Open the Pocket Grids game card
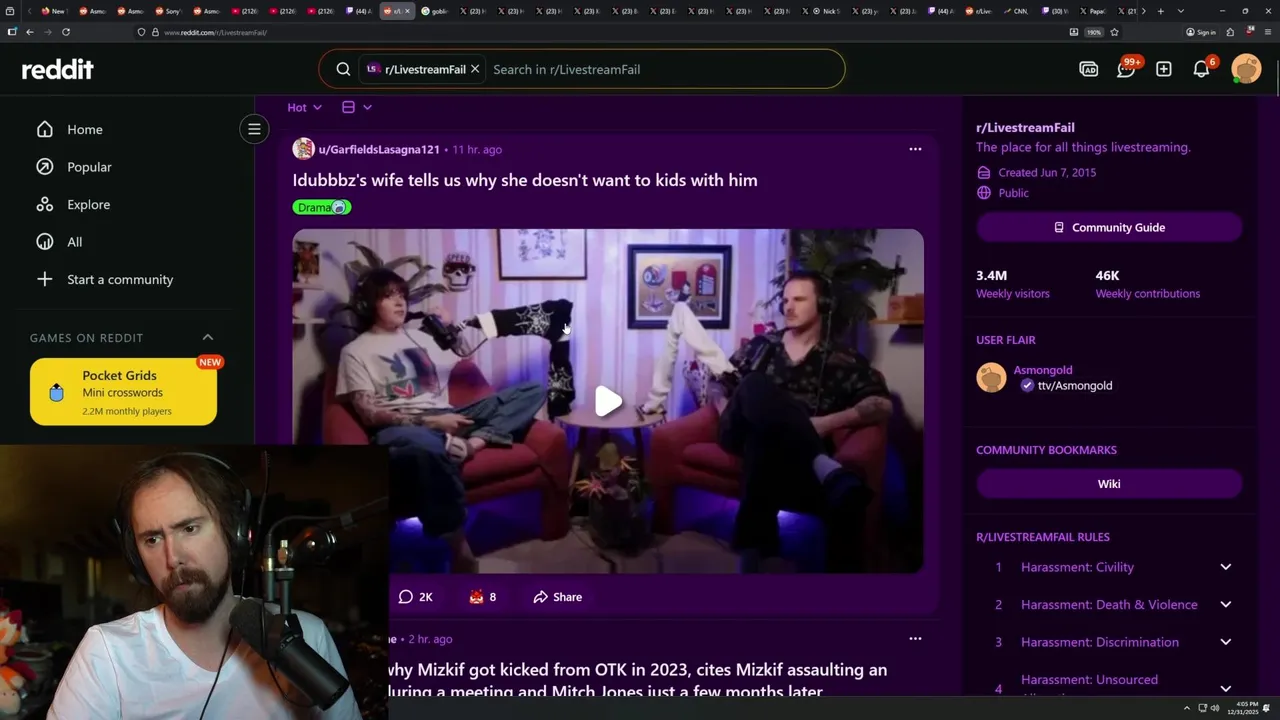Image resolution: width=1280 pixels, height=720 pixels. pyautogui.click(x=123, y=392)
